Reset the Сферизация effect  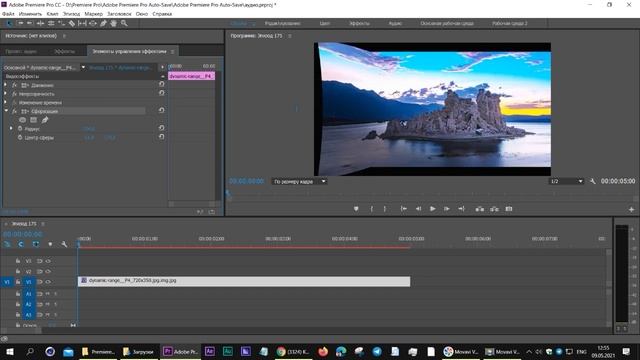pos(162,110)
